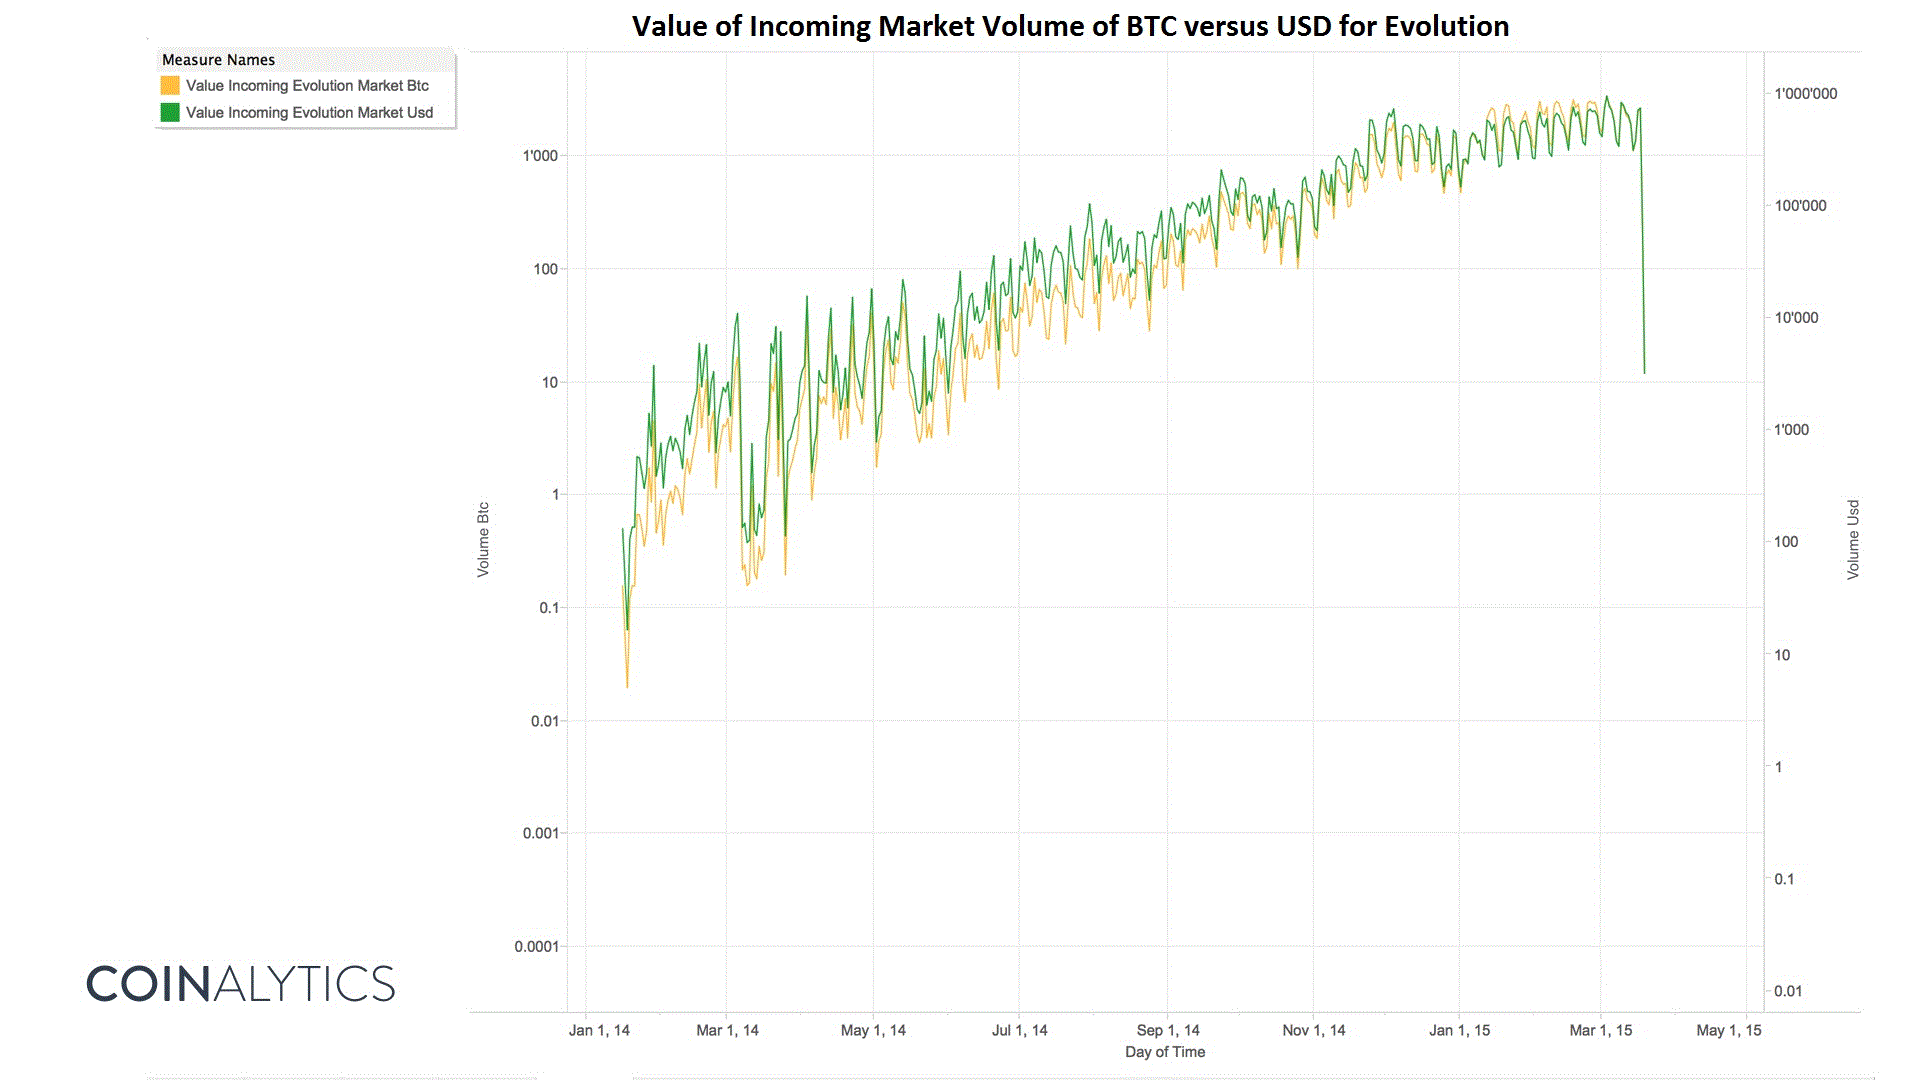Click the Day of Time axis title
Image resolution: width=1920 pixels, height=1080 pixels.
tap(1165, 1052)
